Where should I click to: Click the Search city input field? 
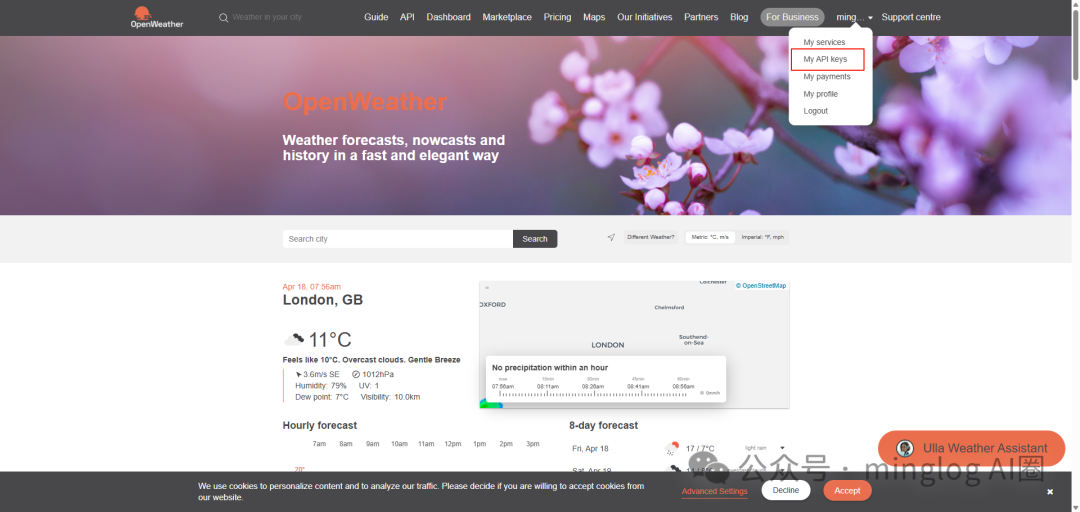[397, 239]
